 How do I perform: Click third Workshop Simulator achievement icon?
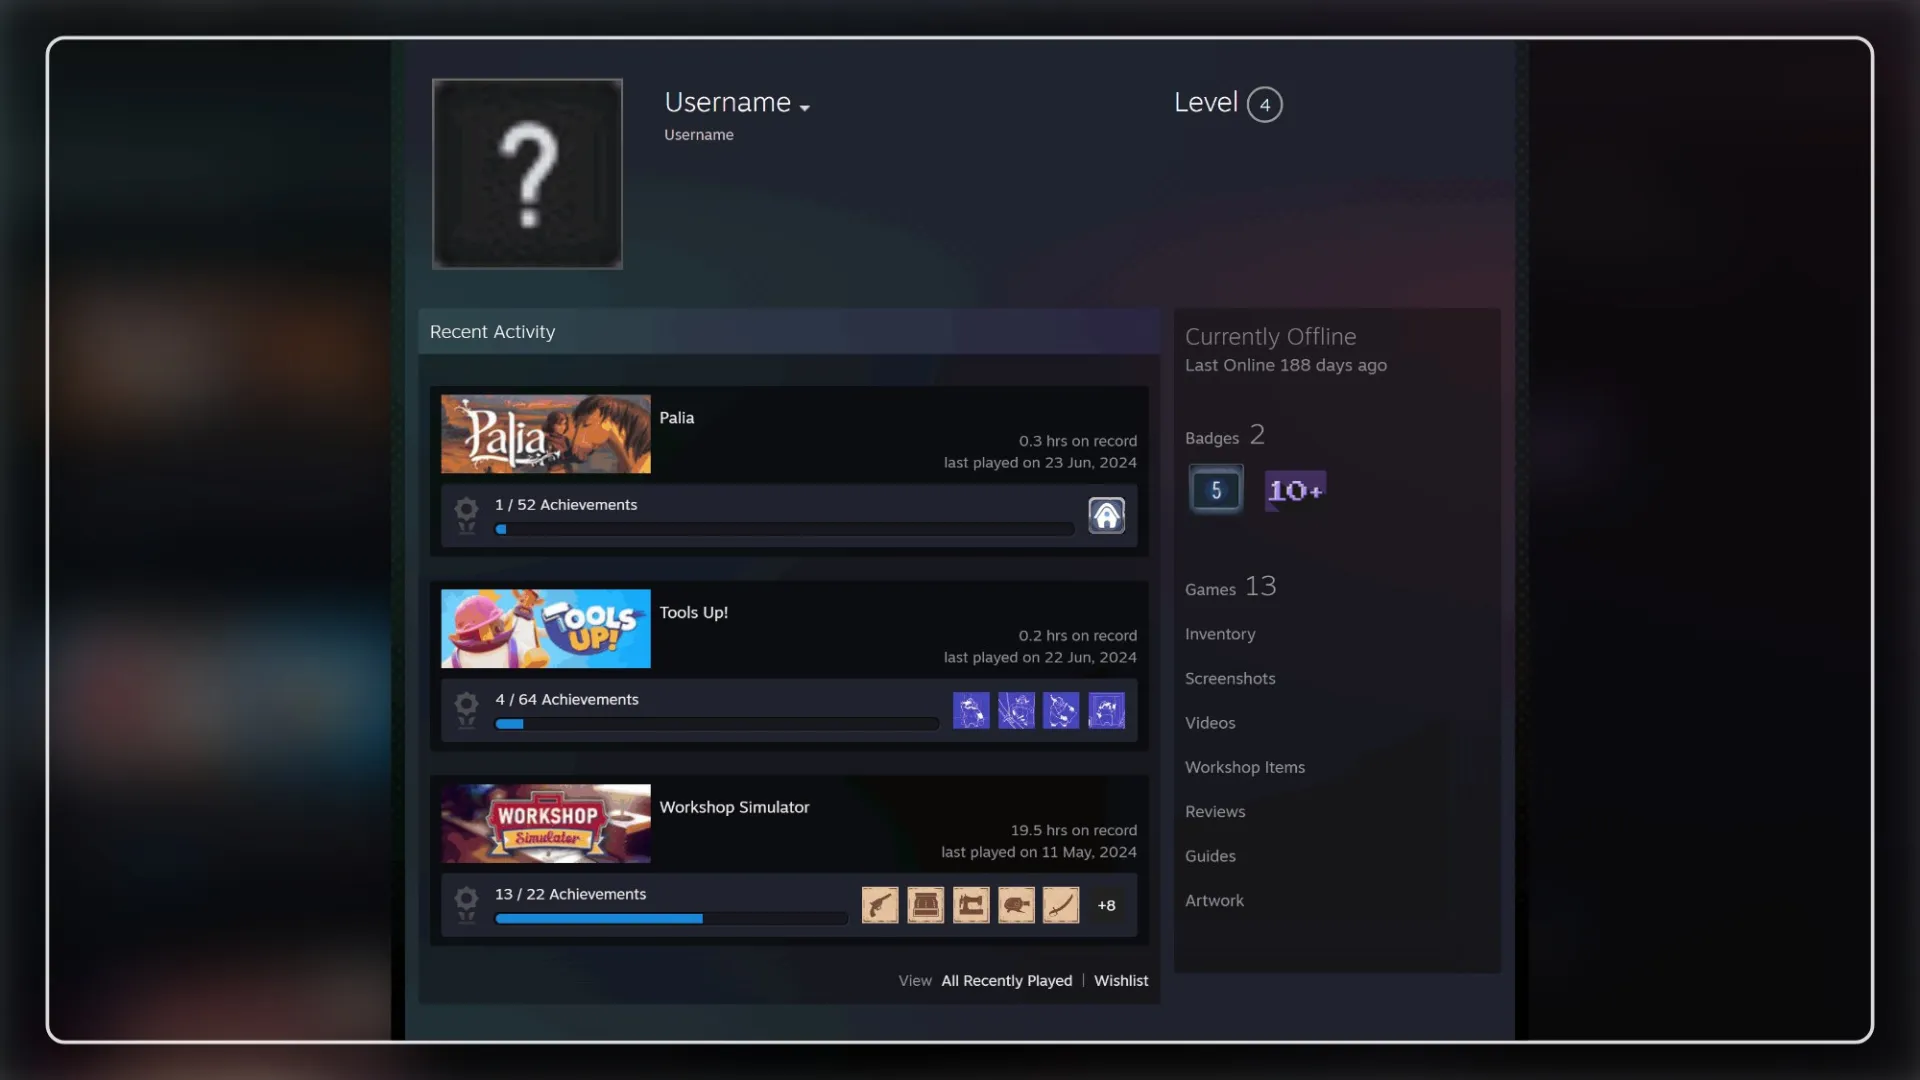(x=971, y=905)
